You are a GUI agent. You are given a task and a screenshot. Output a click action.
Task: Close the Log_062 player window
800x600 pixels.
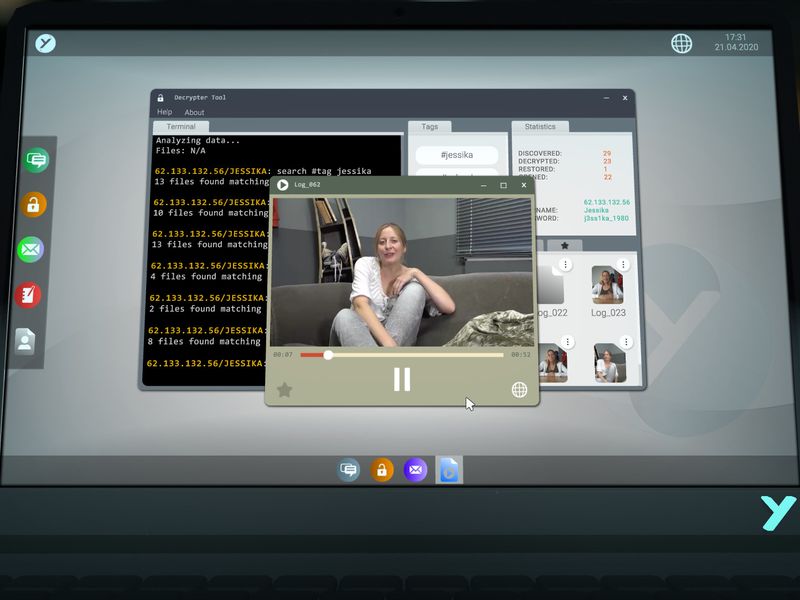tap(523, 185)
